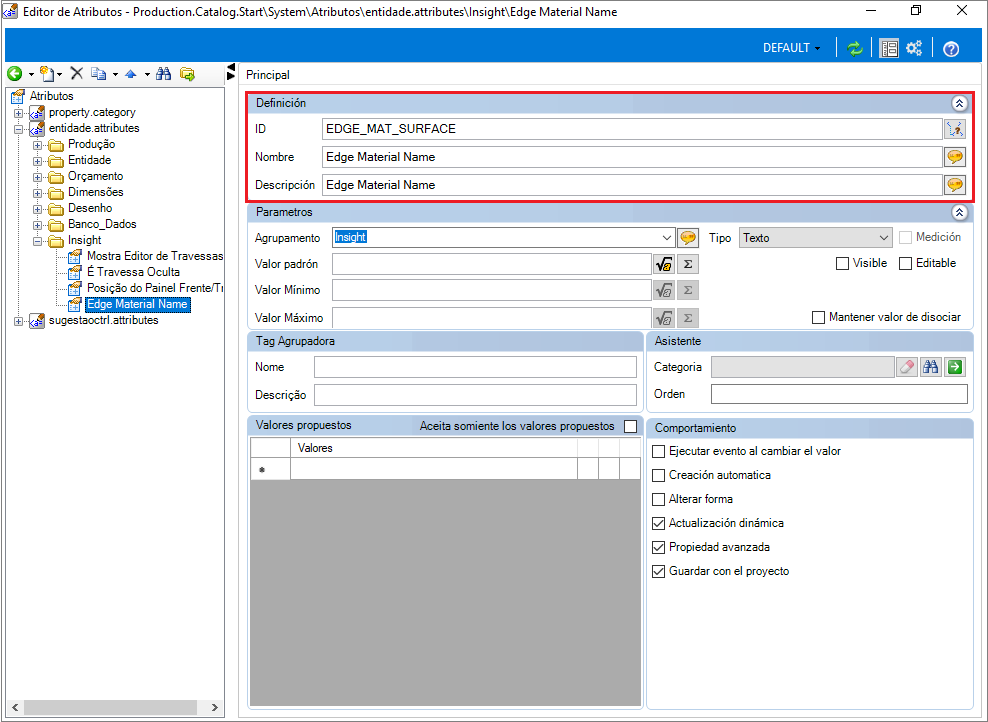This screenshot has height=722, width=988.
Task: Click the Orden input field
Action: [x=839, y=394]
